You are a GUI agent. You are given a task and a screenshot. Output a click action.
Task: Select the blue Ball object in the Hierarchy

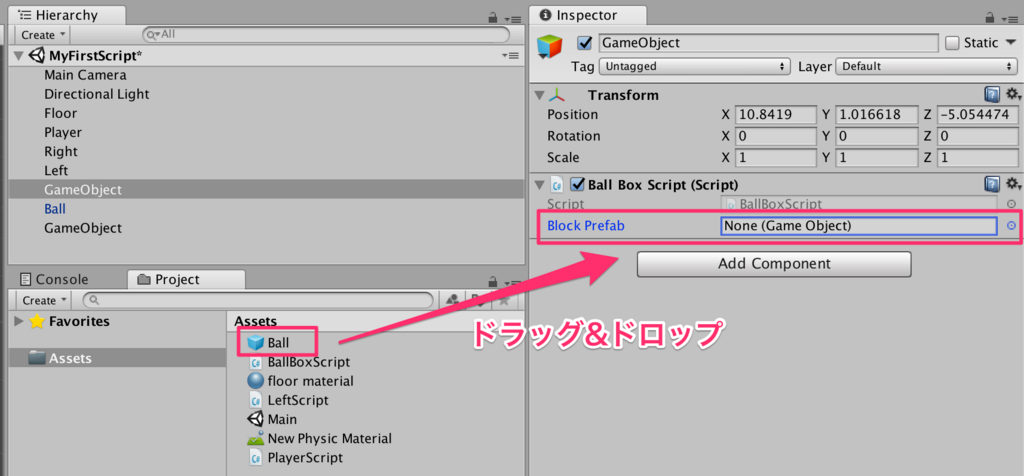point(55,209)
